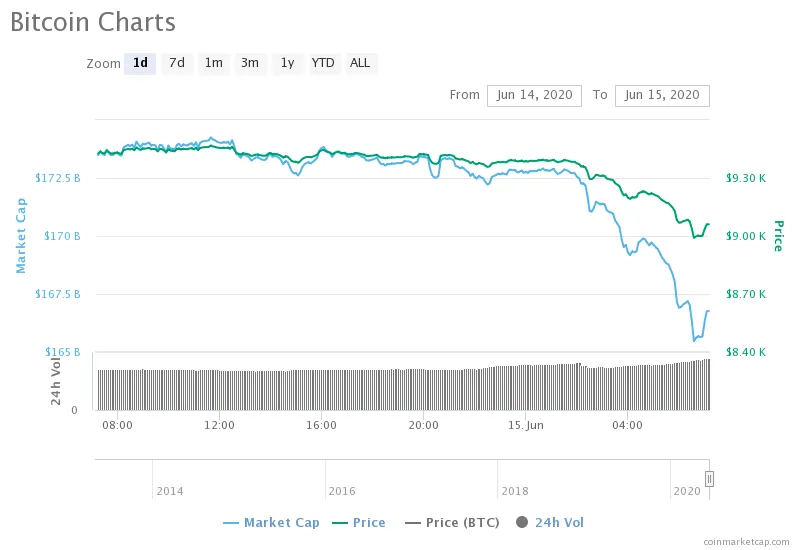The height and width of the screenshot is (550, 800).
Task: Show ALL time range
Action: (x=360, y=63)
